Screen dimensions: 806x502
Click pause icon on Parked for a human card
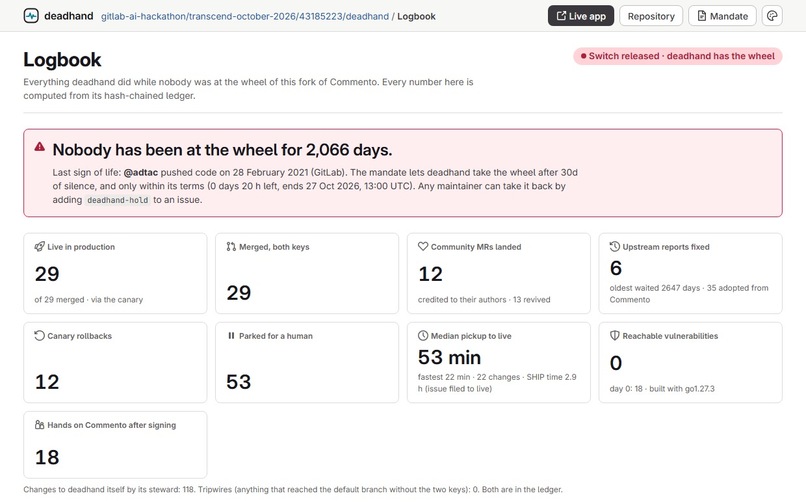(x=231, y=336)
